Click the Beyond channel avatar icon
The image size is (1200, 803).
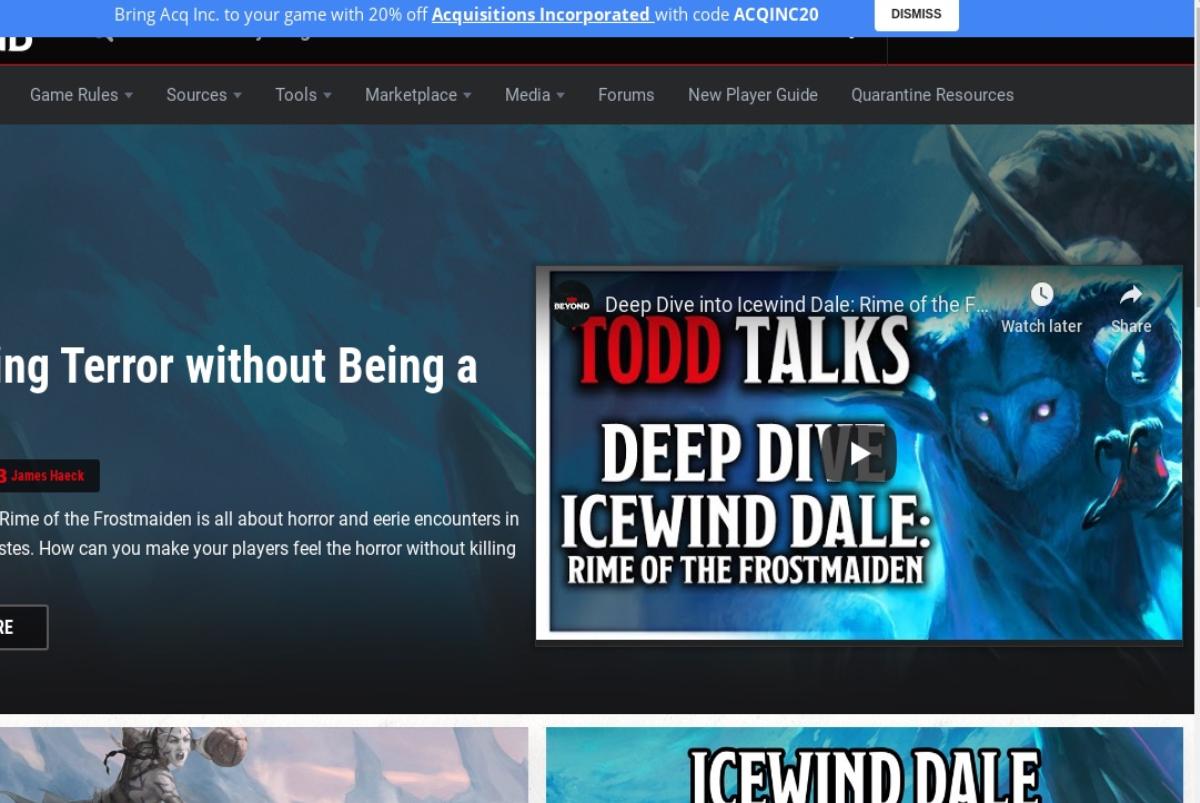[x=572, y=304]
